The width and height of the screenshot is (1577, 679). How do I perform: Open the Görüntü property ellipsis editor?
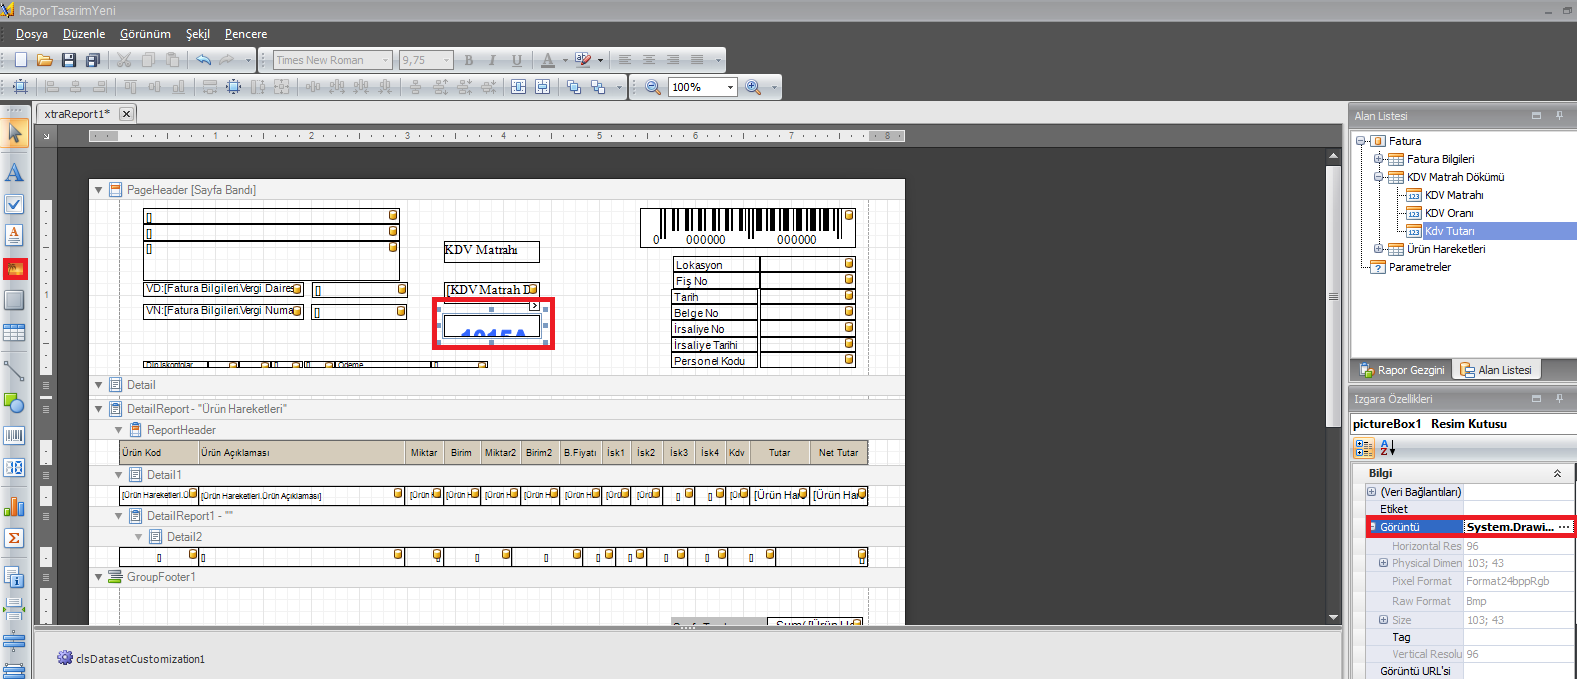click(1564, 527)
